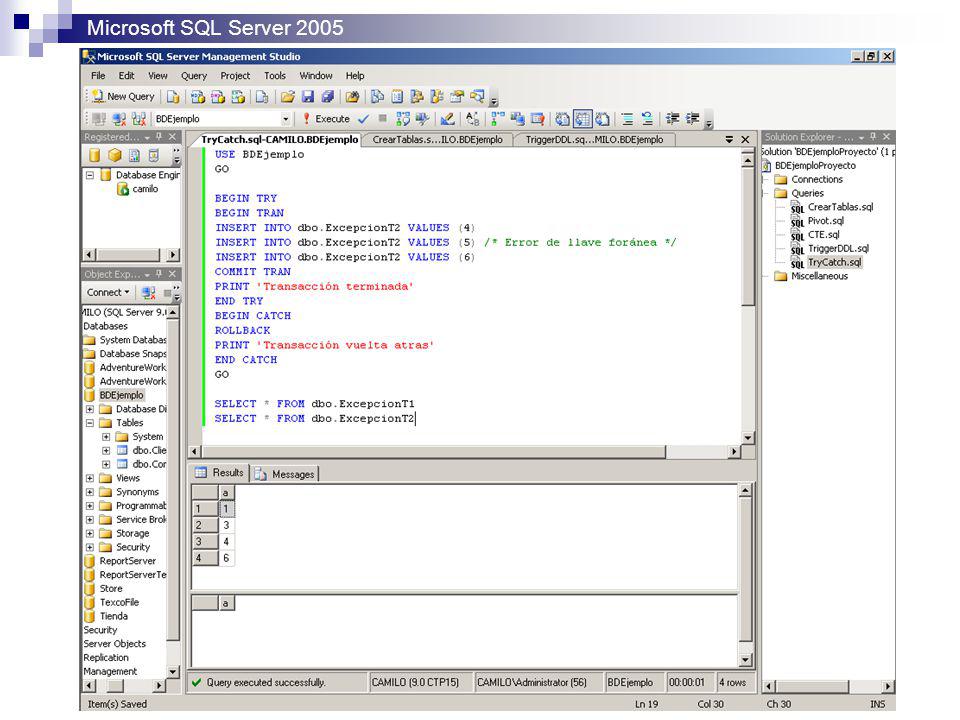Toggle auto-hide pin on Object Explorer panel
The height and width of the screenshot is (720, 960).
click(159, 274)
